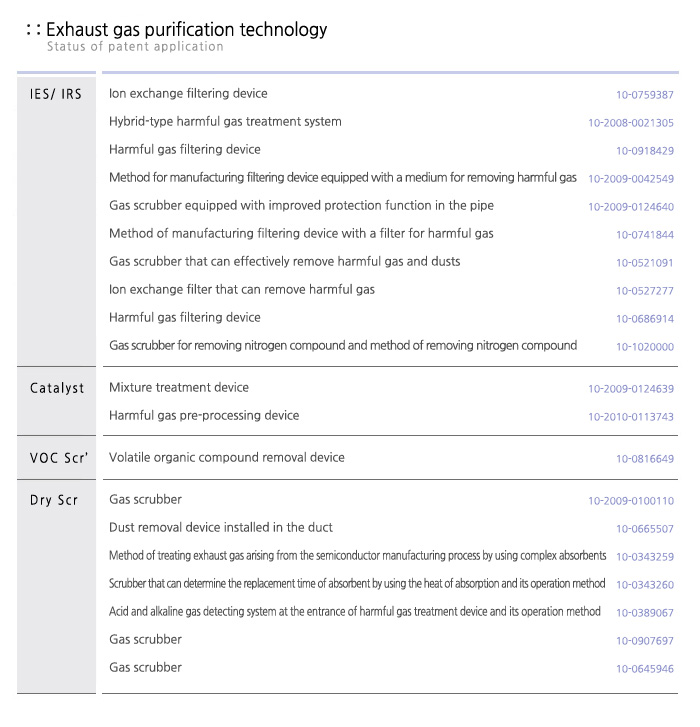Click patent number 10-0389067
The width and height of the screenshot is (700, 727).
pos(644,613)
